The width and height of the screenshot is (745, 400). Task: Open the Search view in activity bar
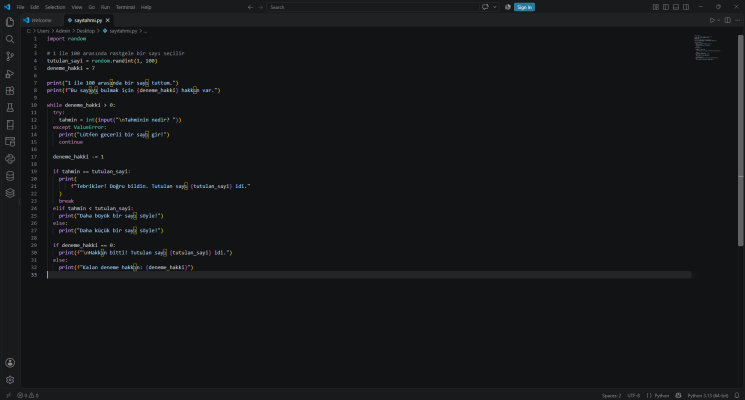pos(10,39)
